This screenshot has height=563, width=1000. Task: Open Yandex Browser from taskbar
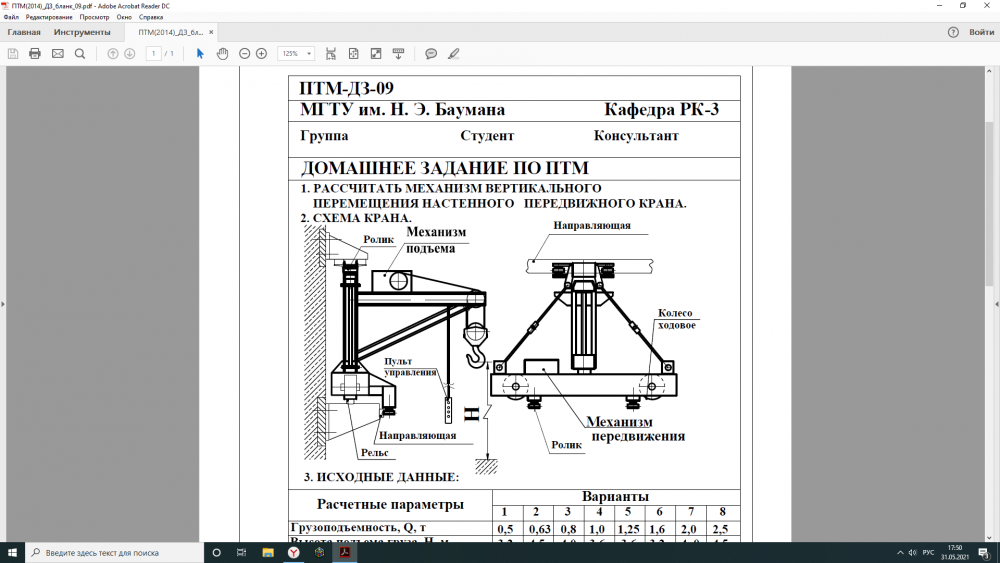[x=293, y=553]
